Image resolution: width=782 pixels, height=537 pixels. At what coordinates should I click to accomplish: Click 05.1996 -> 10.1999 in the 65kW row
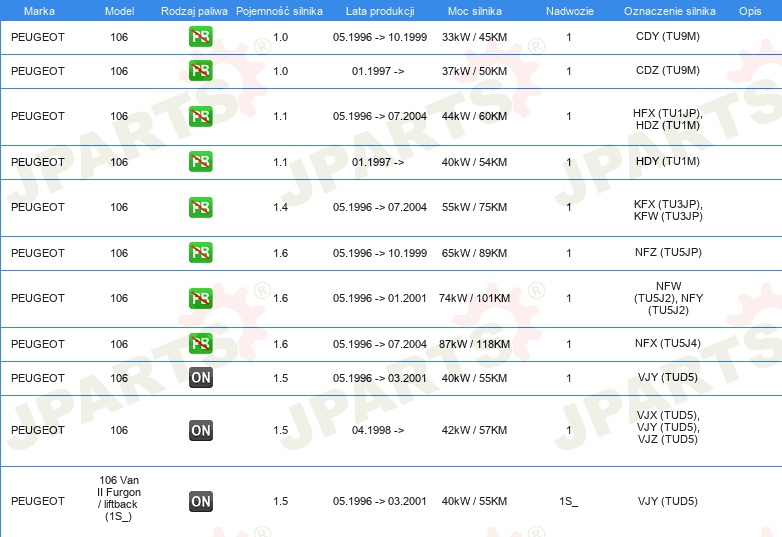[x=380, y=253]
